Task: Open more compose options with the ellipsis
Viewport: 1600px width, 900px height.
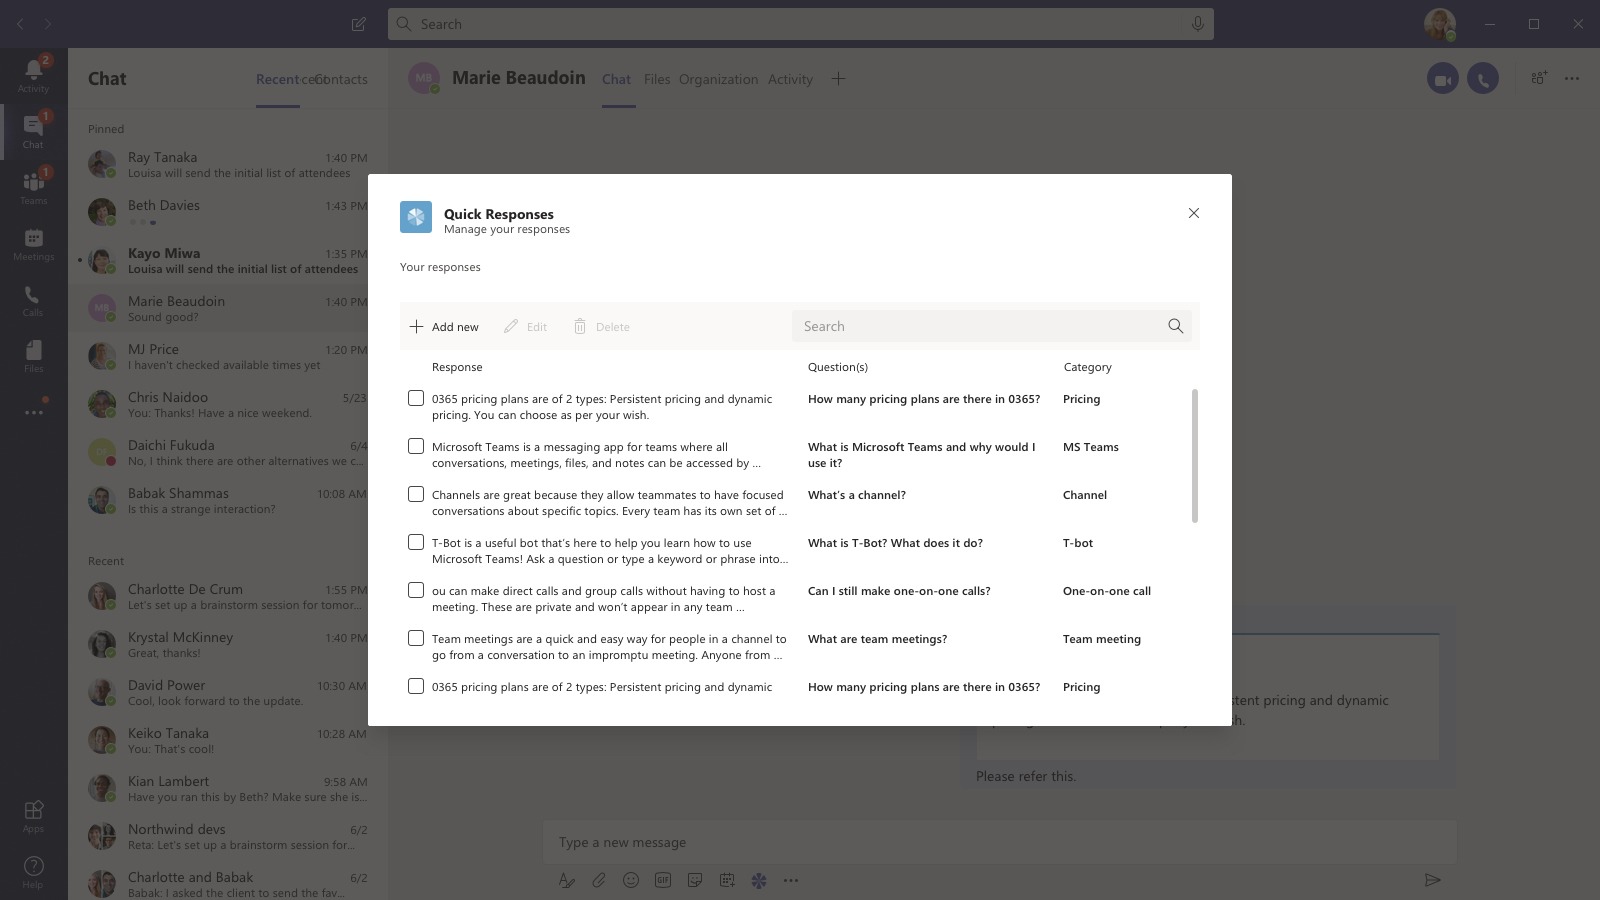Action: click(x=791, y=881)
